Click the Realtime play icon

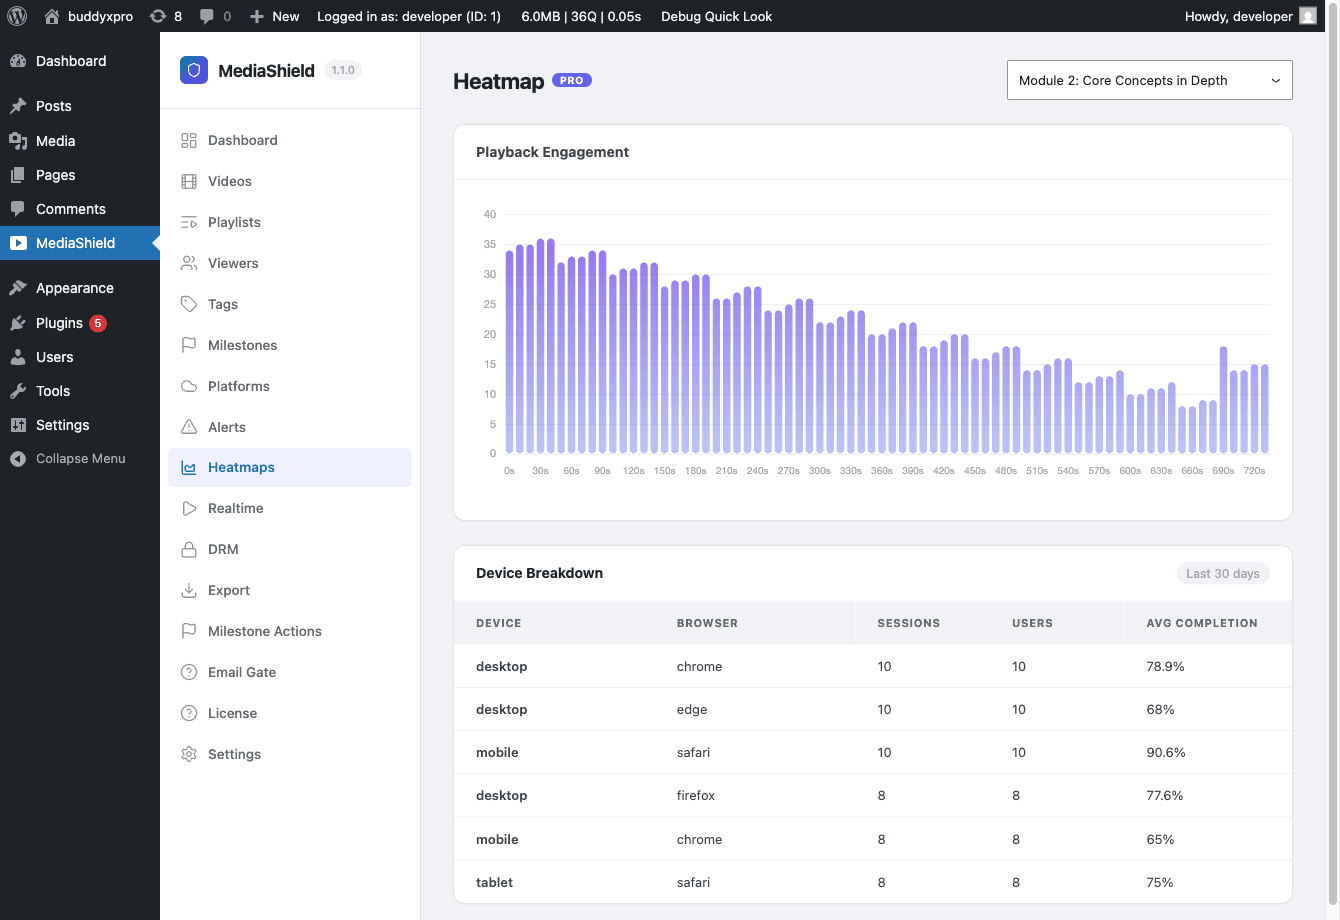pyautogui.click(x=189, y=508)
